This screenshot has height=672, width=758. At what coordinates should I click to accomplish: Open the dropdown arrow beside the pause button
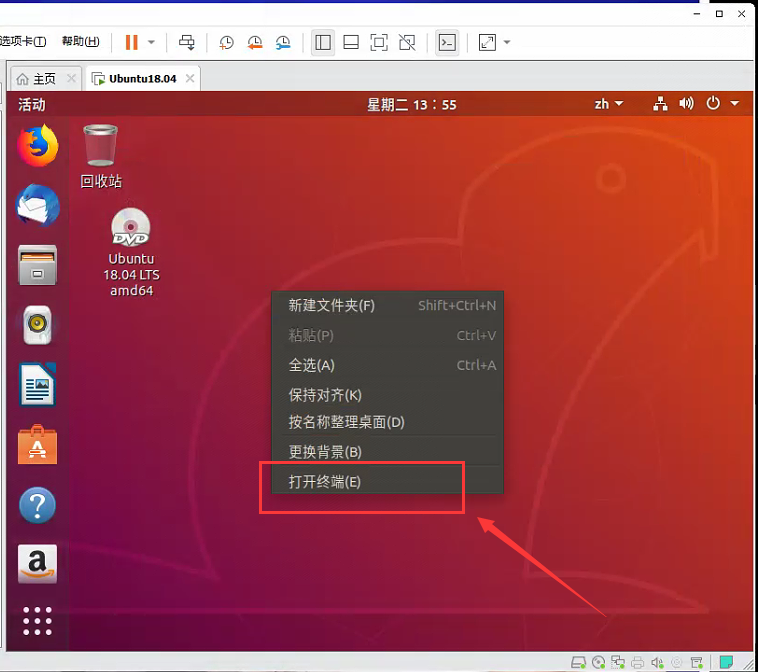coord(151,43)
